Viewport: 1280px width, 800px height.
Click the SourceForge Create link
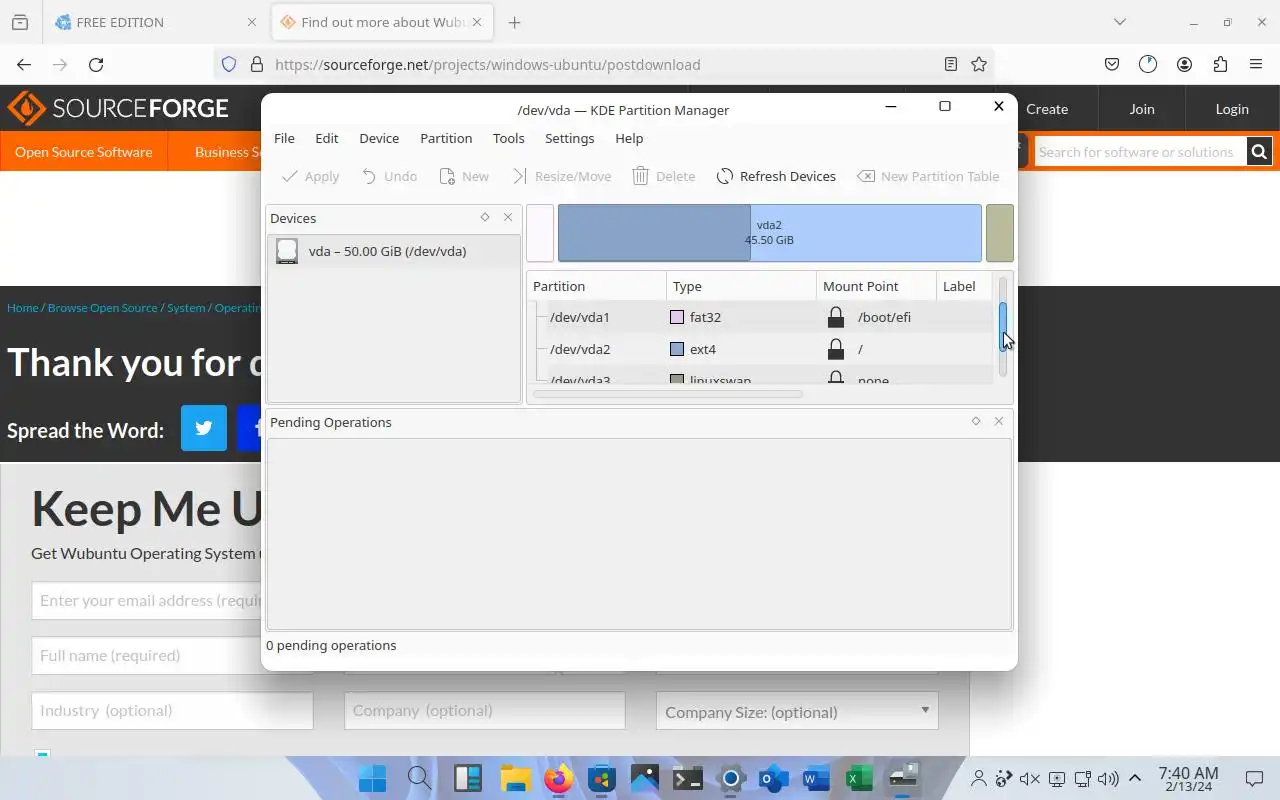click(x=1047, y=109)
